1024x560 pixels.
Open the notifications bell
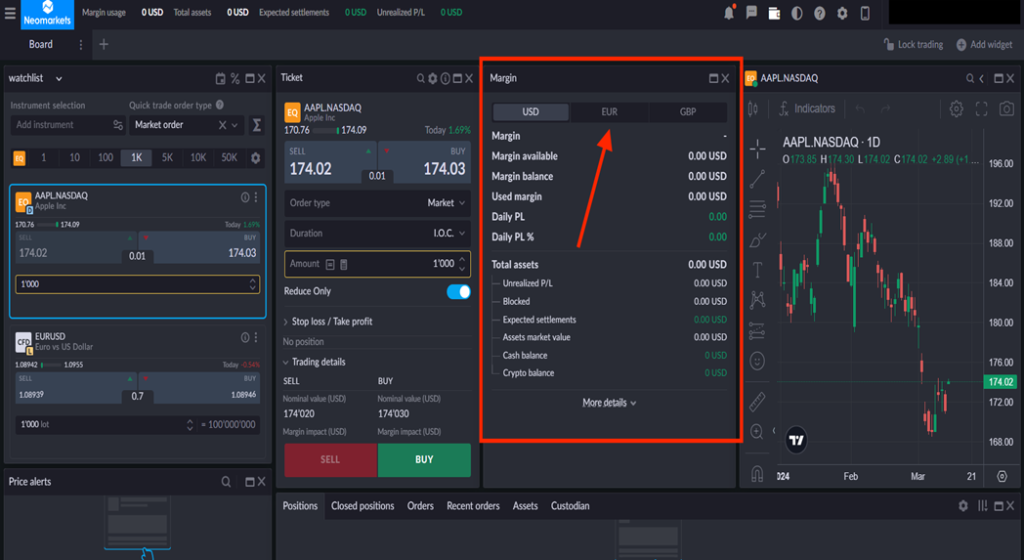pyautogui.click(x=729, y=13)
